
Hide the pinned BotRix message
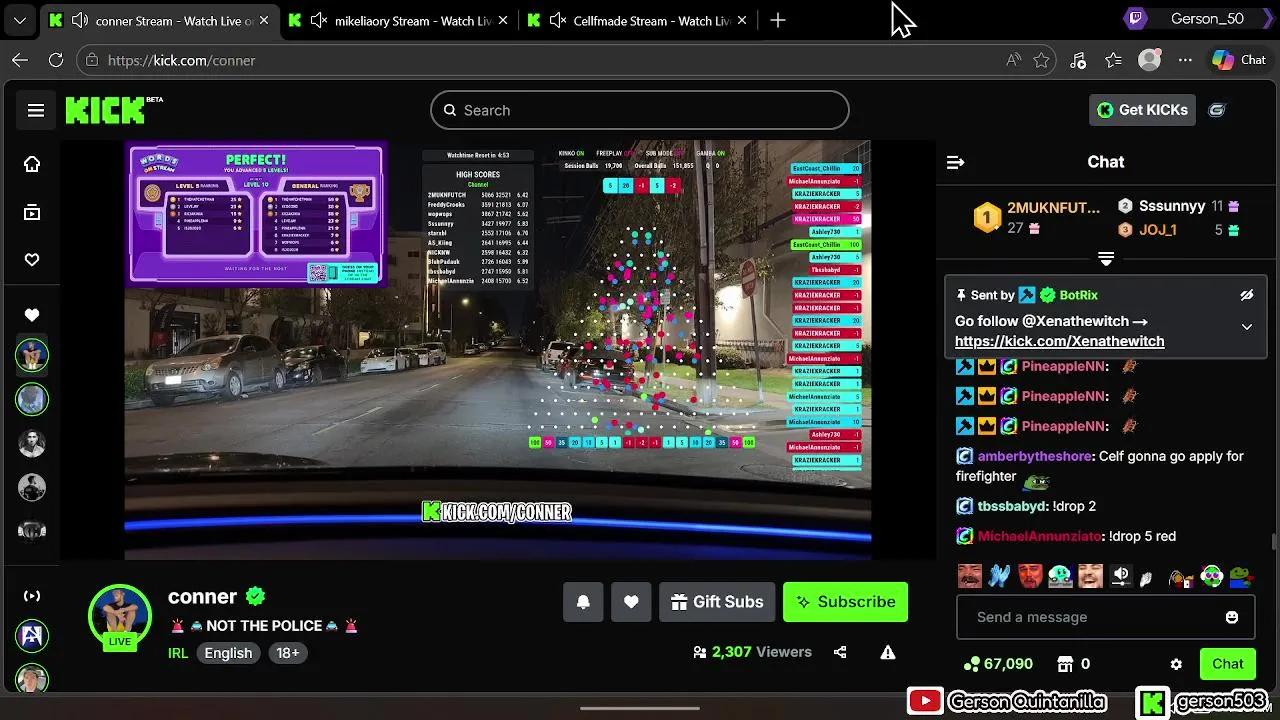click(x=1246, y=295)
